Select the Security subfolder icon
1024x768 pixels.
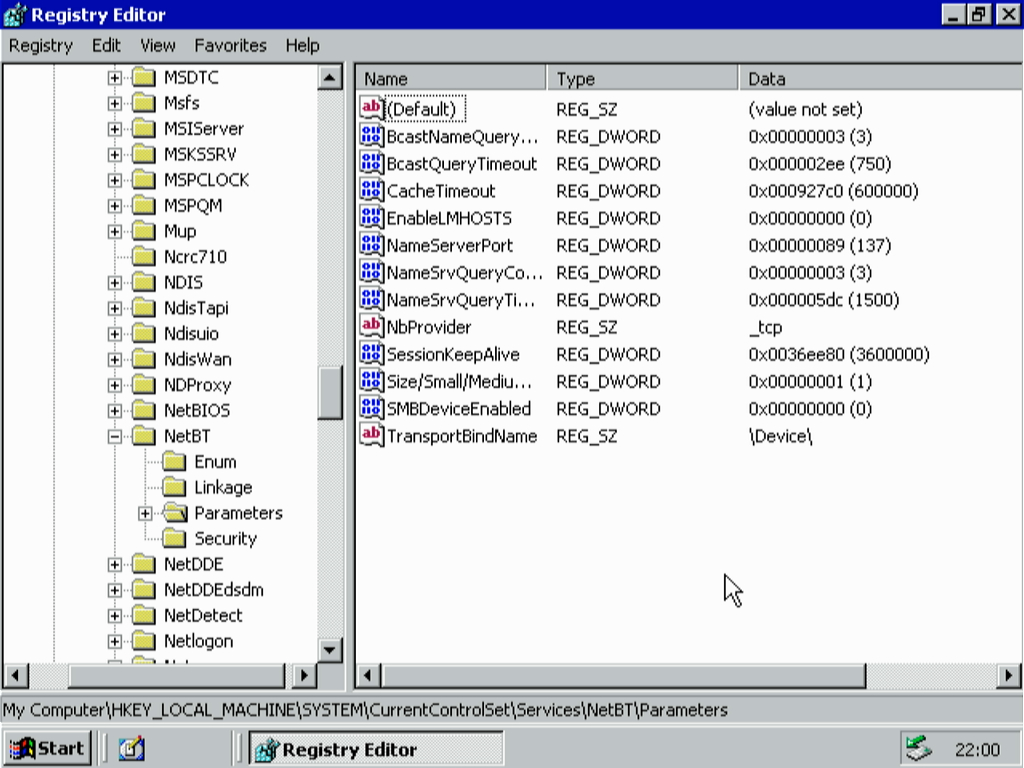pyautogui.click(x=174, y=538)
